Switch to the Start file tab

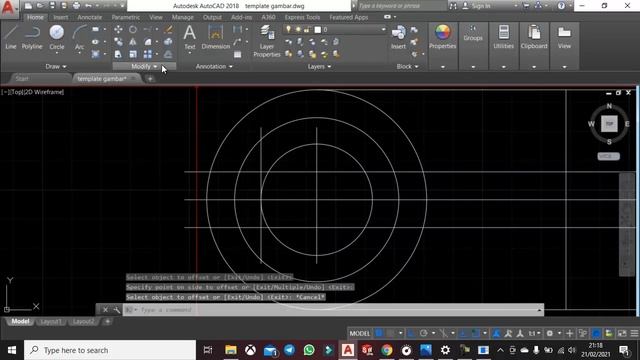coord(22,78)
